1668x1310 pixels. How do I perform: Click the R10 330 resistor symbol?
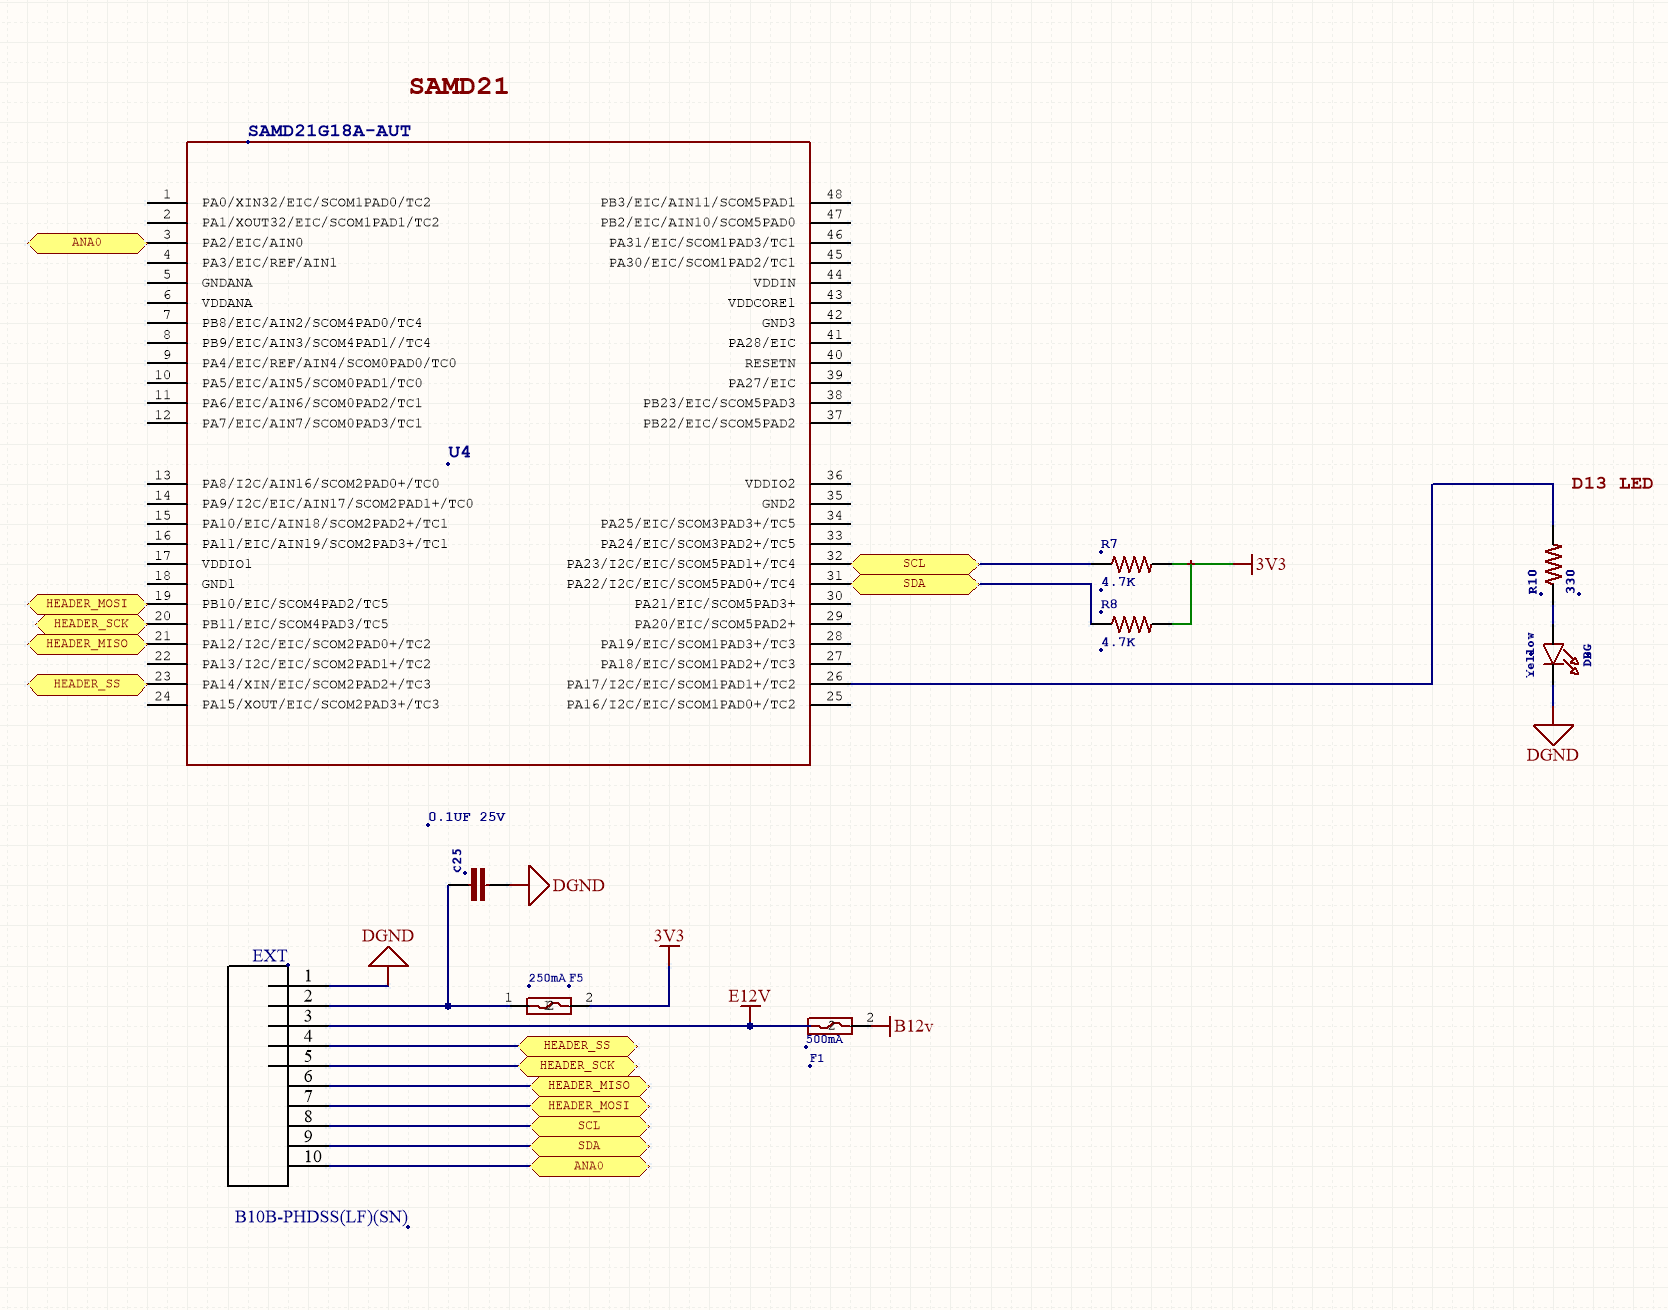point(1553,565)
